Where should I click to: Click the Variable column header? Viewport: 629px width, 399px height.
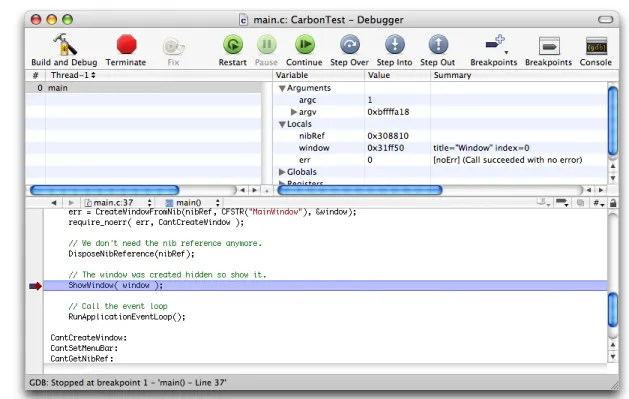(319, 75)
